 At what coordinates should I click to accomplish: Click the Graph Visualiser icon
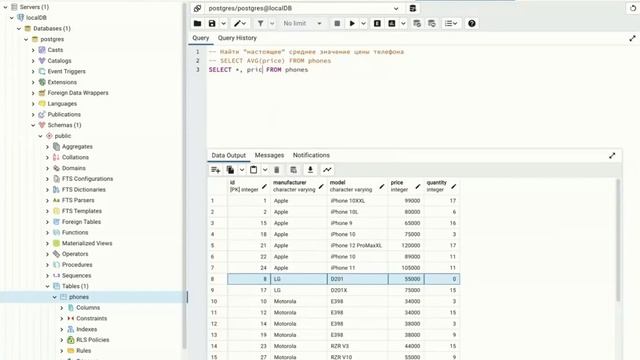click(x=327, y=170)
